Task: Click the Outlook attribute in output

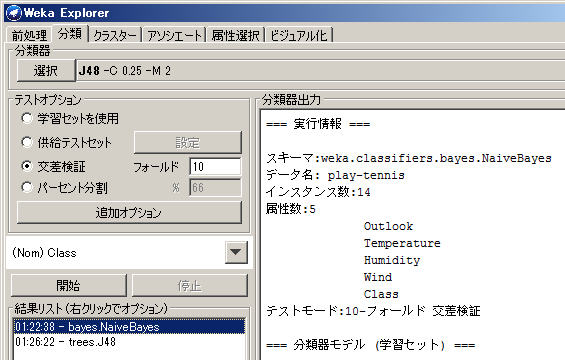Action: click(x=388, y=226)
